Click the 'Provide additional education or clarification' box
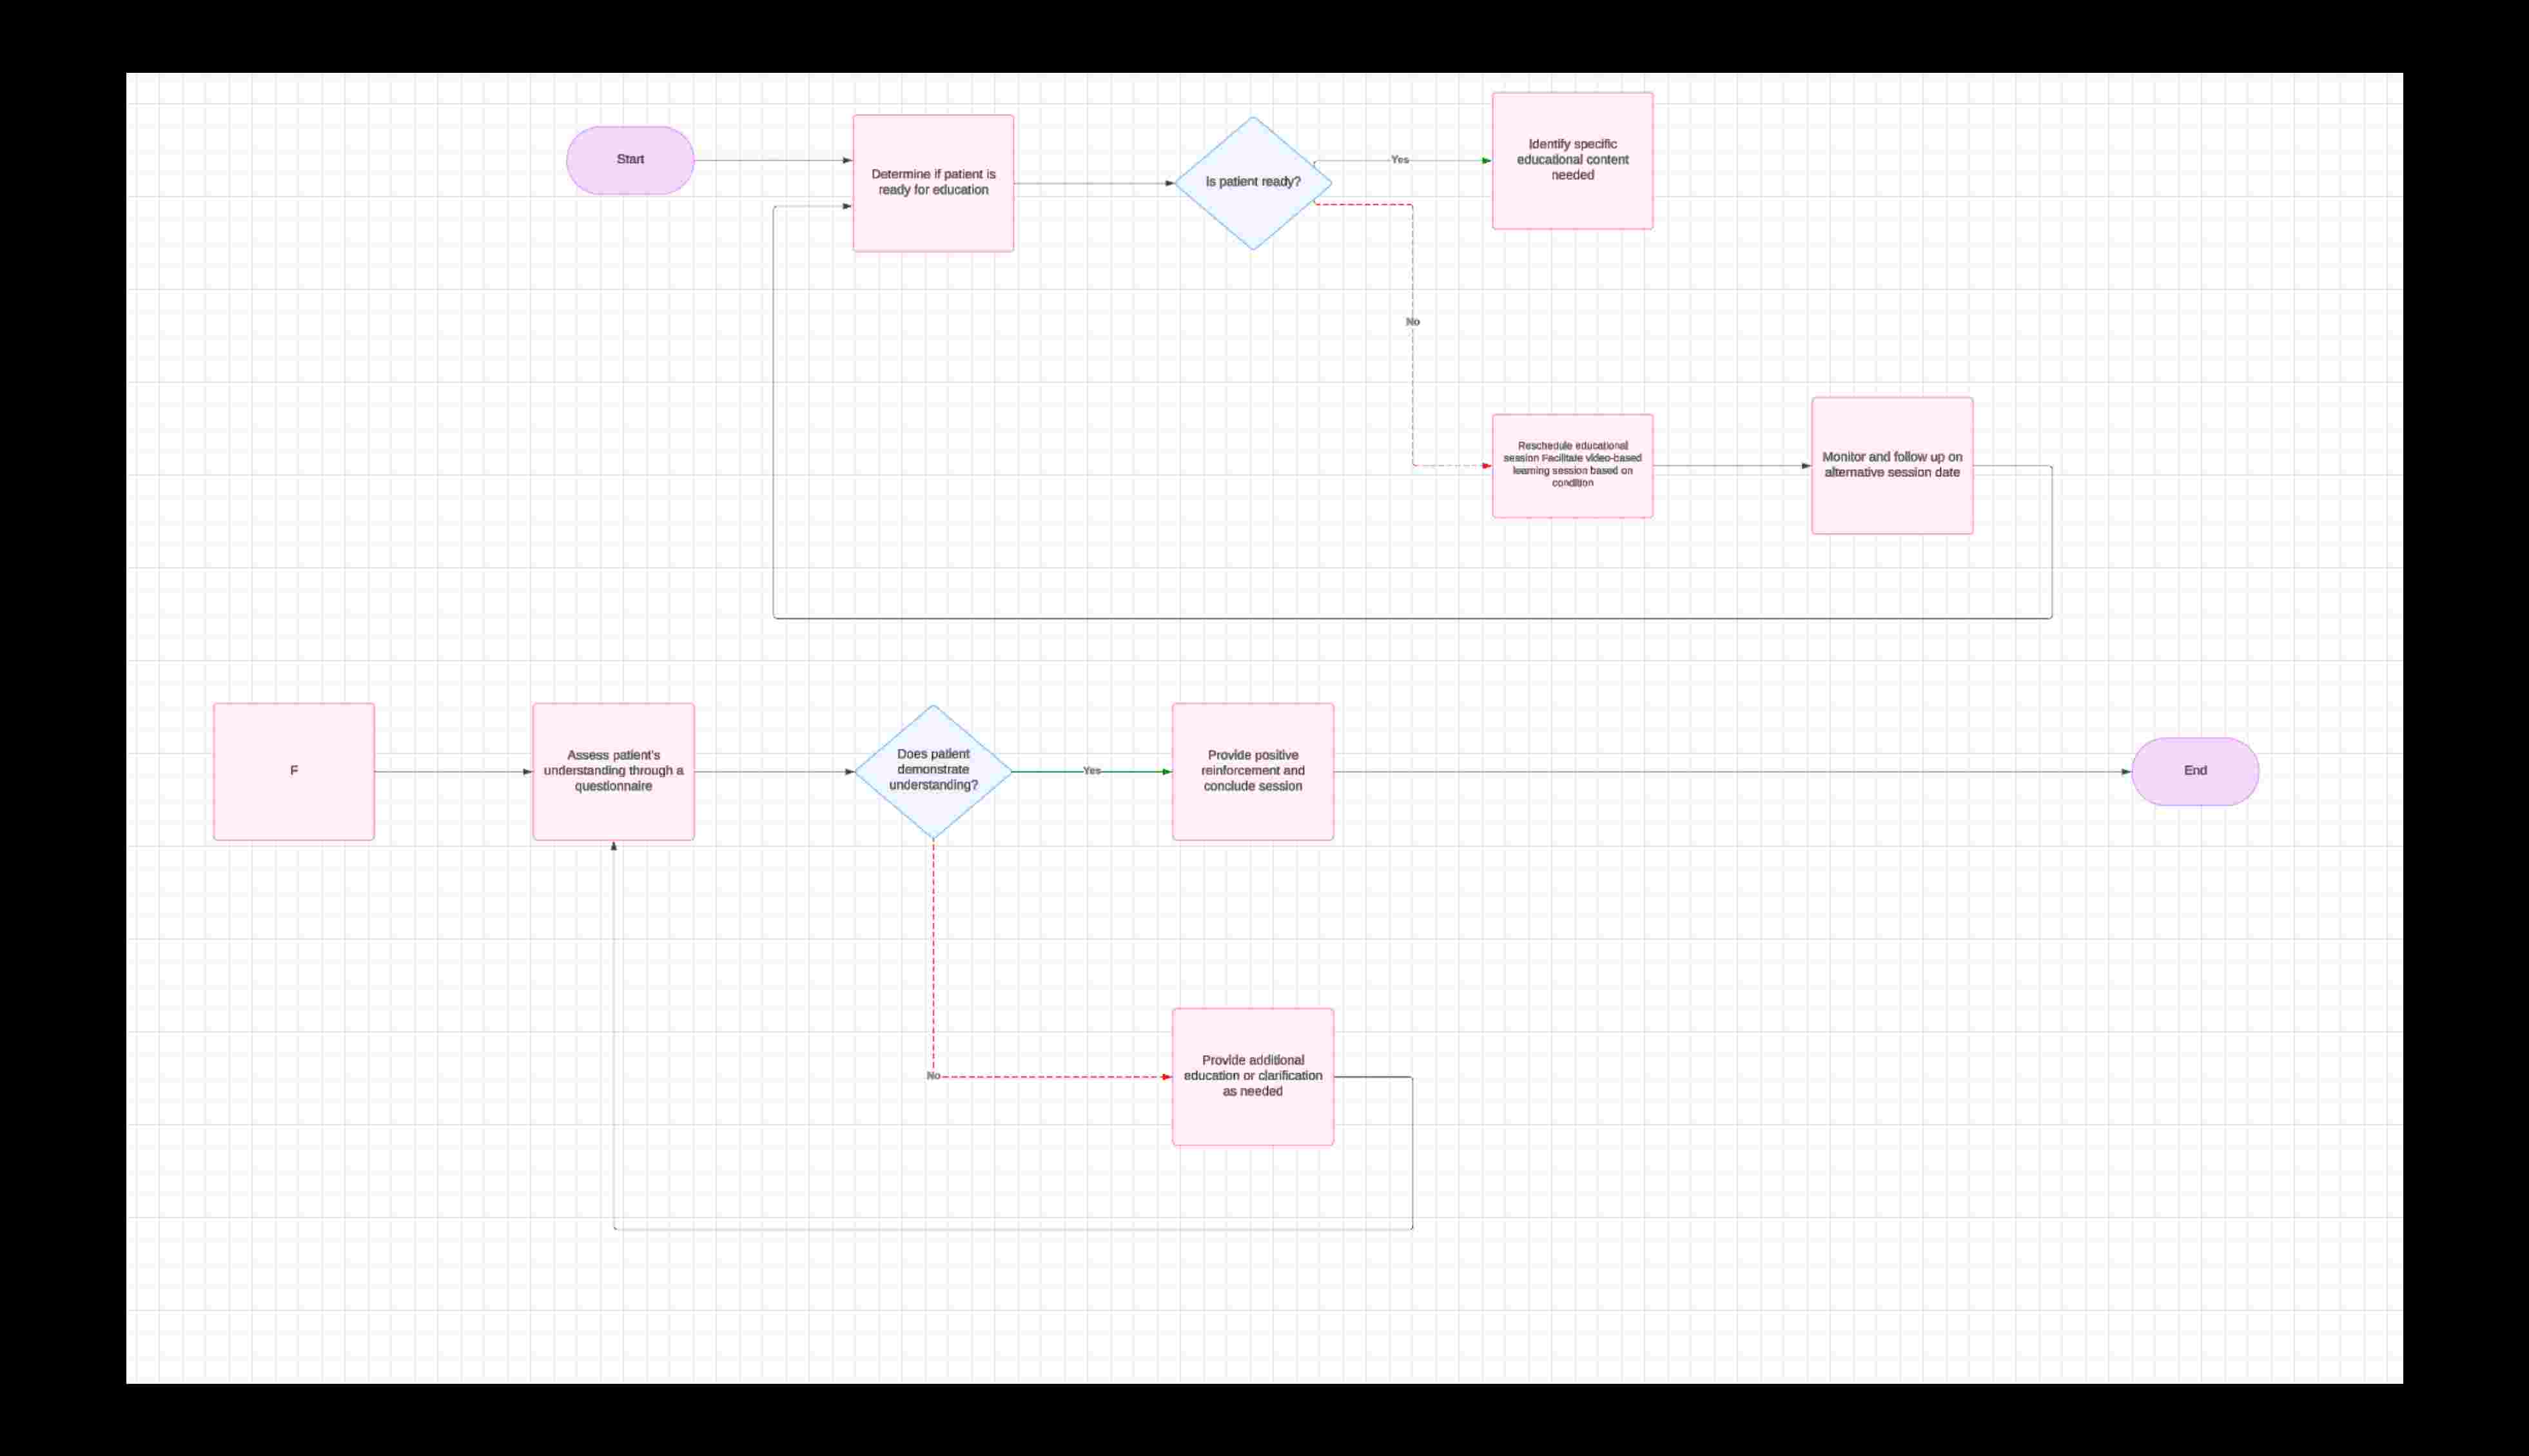2529x1456 pixels. 1252,1077
